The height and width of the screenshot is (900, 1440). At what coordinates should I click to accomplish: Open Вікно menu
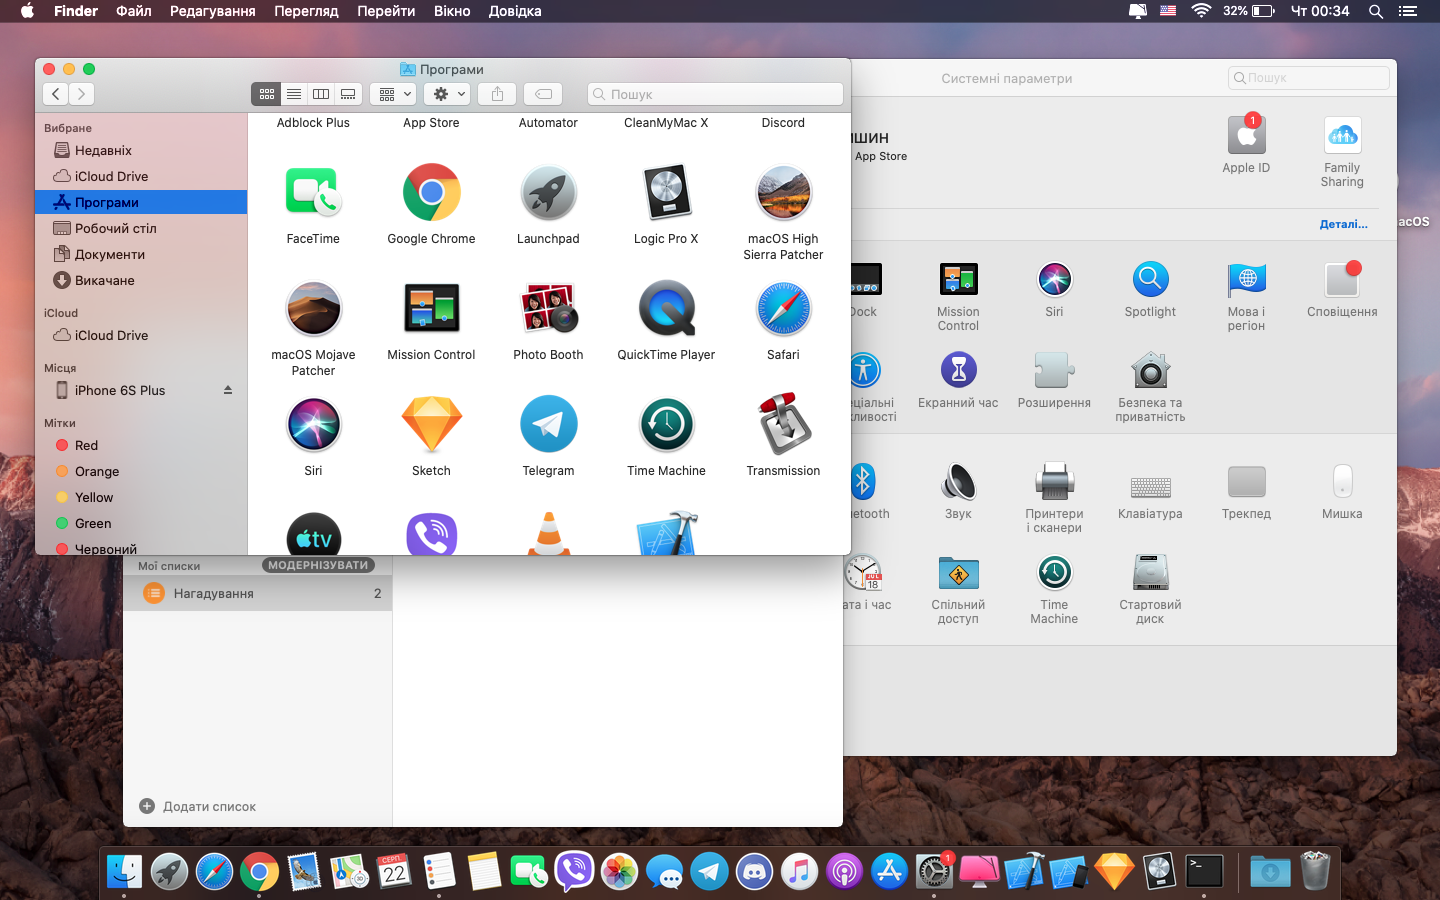(x=452, y=11)
